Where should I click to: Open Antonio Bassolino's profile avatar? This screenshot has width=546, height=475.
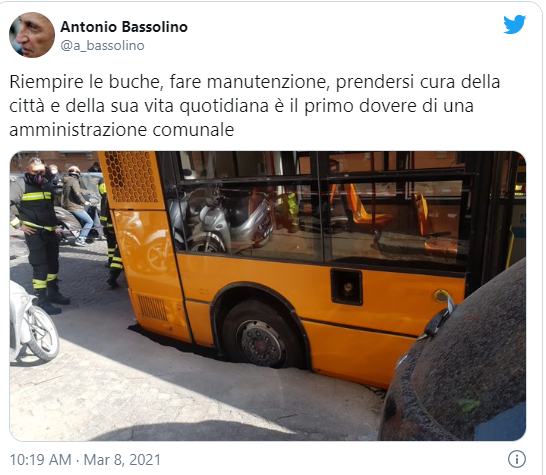pyautogui.click(x=32, y=35)
